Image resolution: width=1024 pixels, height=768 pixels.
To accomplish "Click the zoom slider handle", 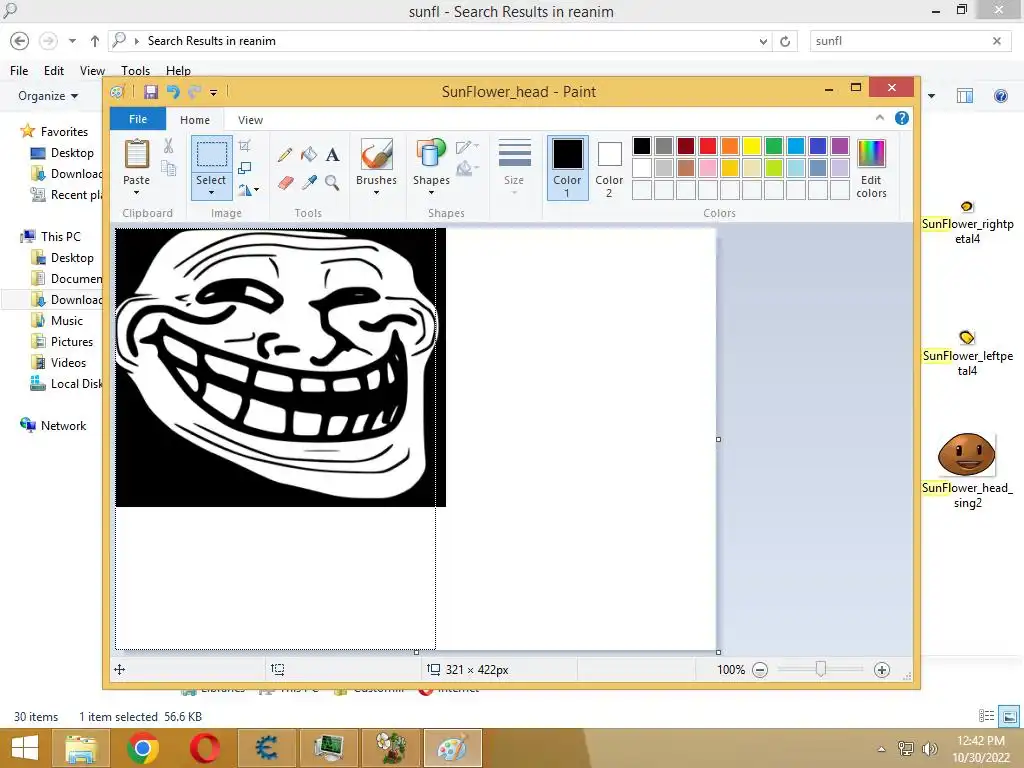I will (821, 669).
